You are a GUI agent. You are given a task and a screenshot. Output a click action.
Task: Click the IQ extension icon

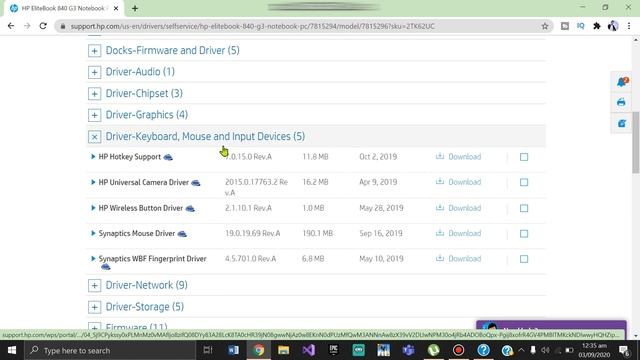click(x=581, y=26)
